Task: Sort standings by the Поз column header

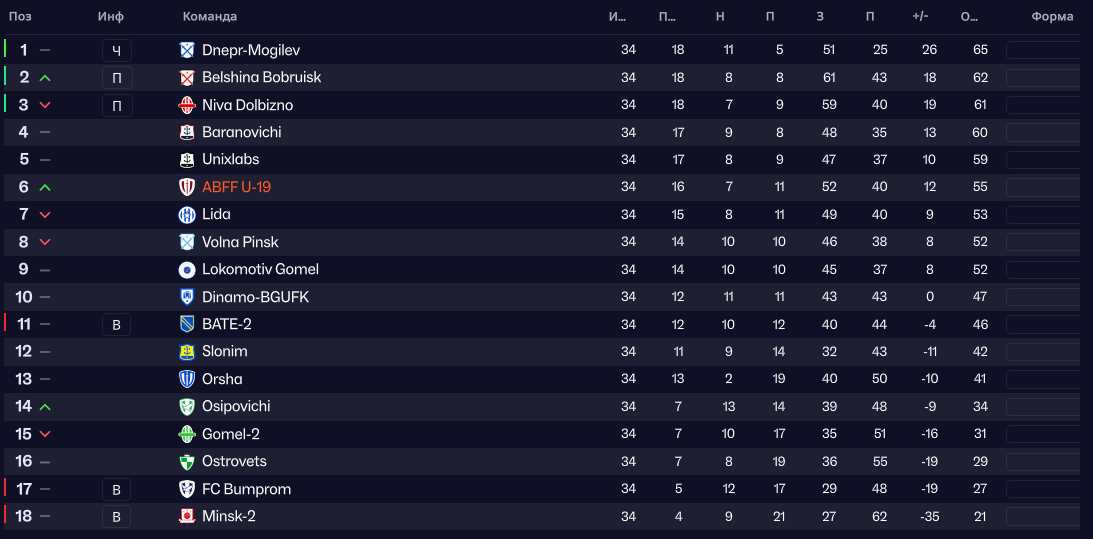Action: (20, 16)
